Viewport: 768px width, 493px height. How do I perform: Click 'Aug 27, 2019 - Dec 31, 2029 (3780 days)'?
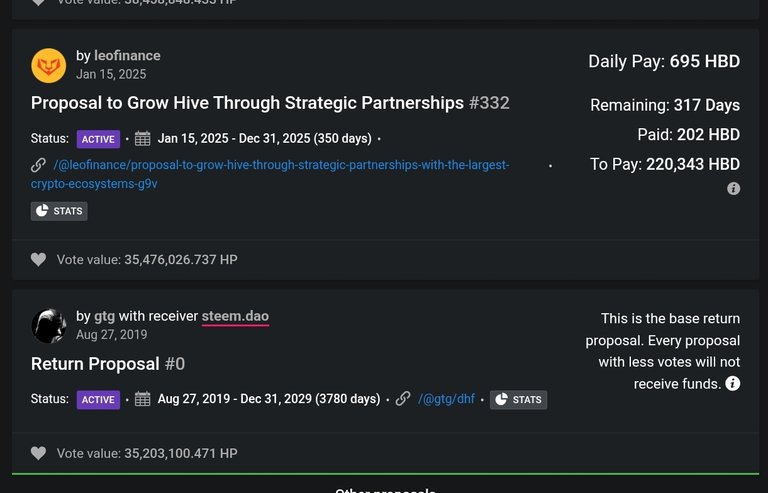pyautogui.click(x=269, y=399)
